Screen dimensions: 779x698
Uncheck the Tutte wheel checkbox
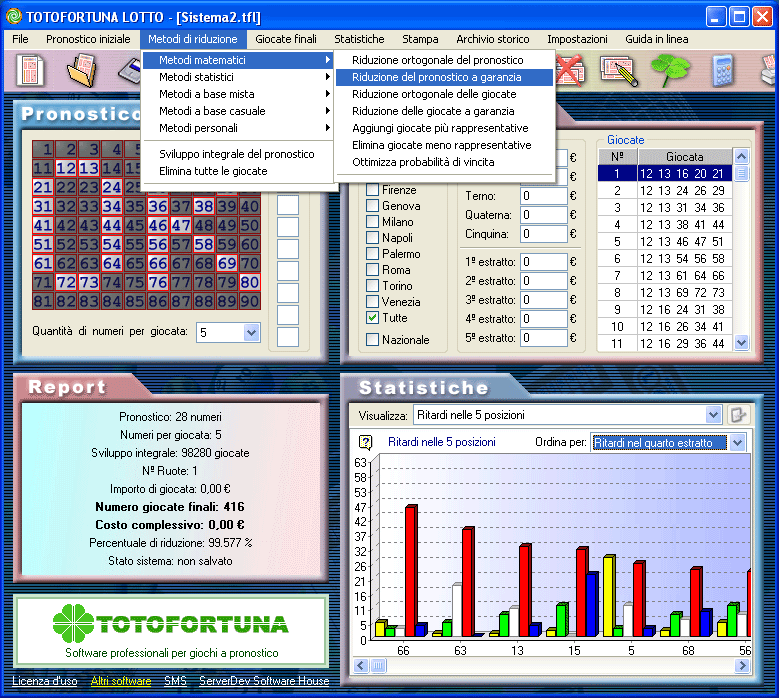point(373,318)
